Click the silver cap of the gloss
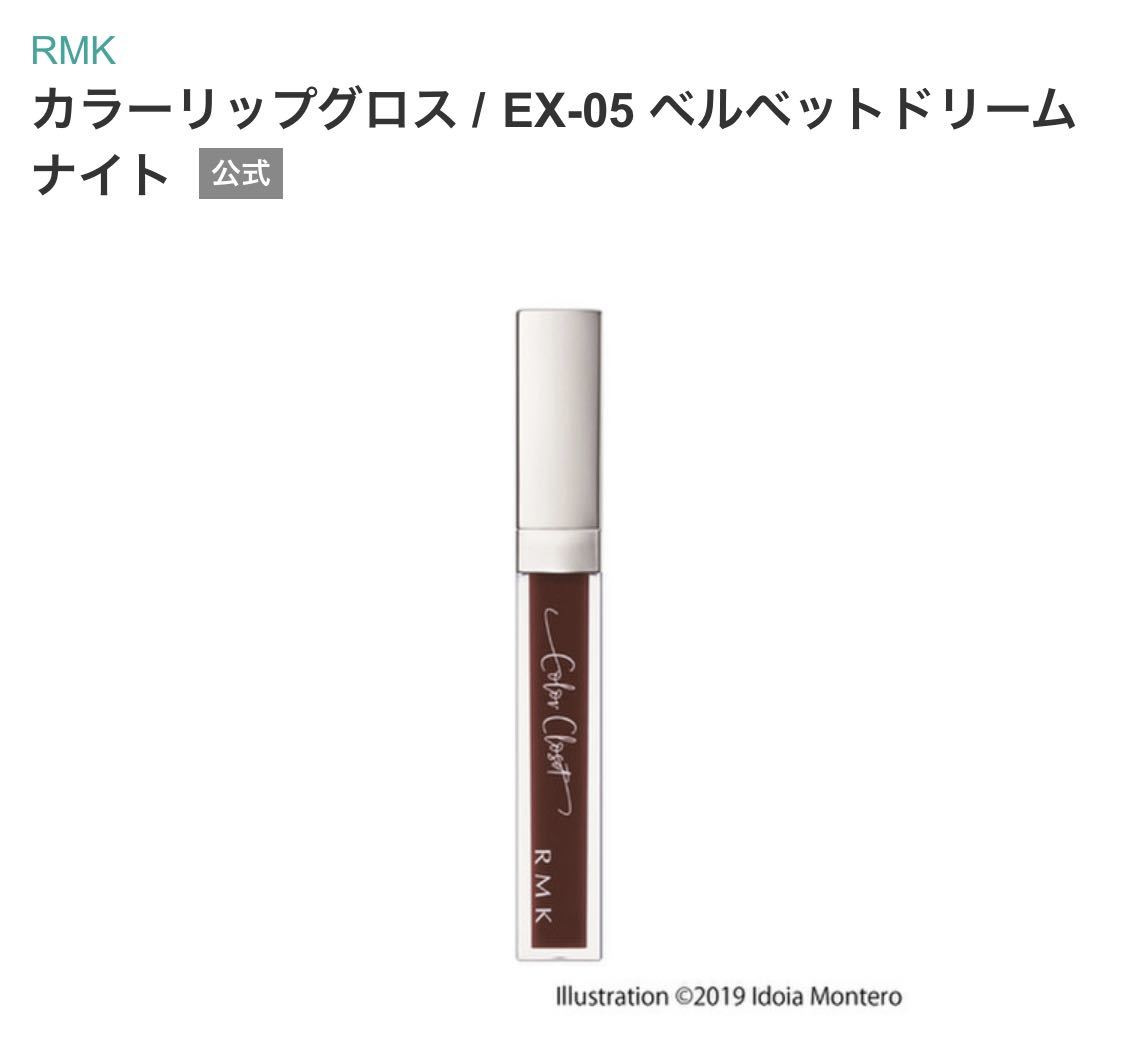The width and height of the screenshot is (1125, 1055). 560,420
